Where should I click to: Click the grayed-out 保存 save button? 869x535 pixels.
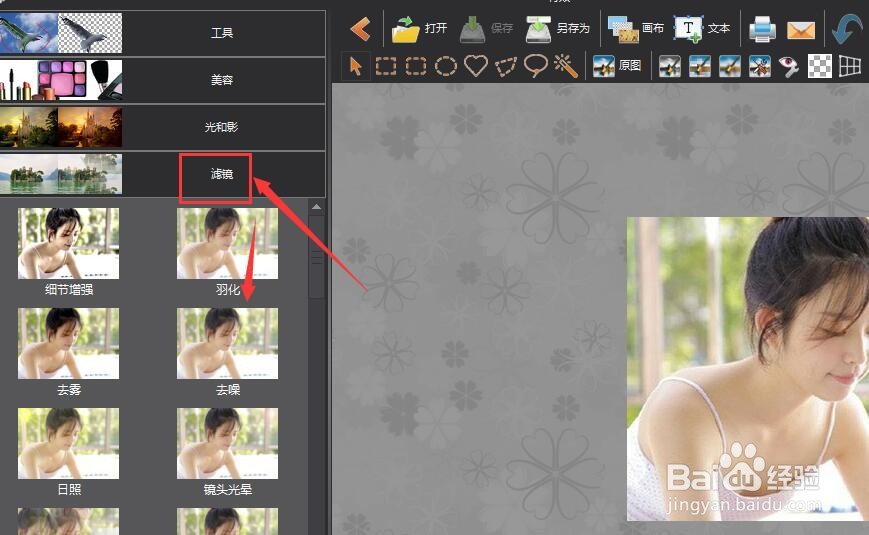point(486,29)
